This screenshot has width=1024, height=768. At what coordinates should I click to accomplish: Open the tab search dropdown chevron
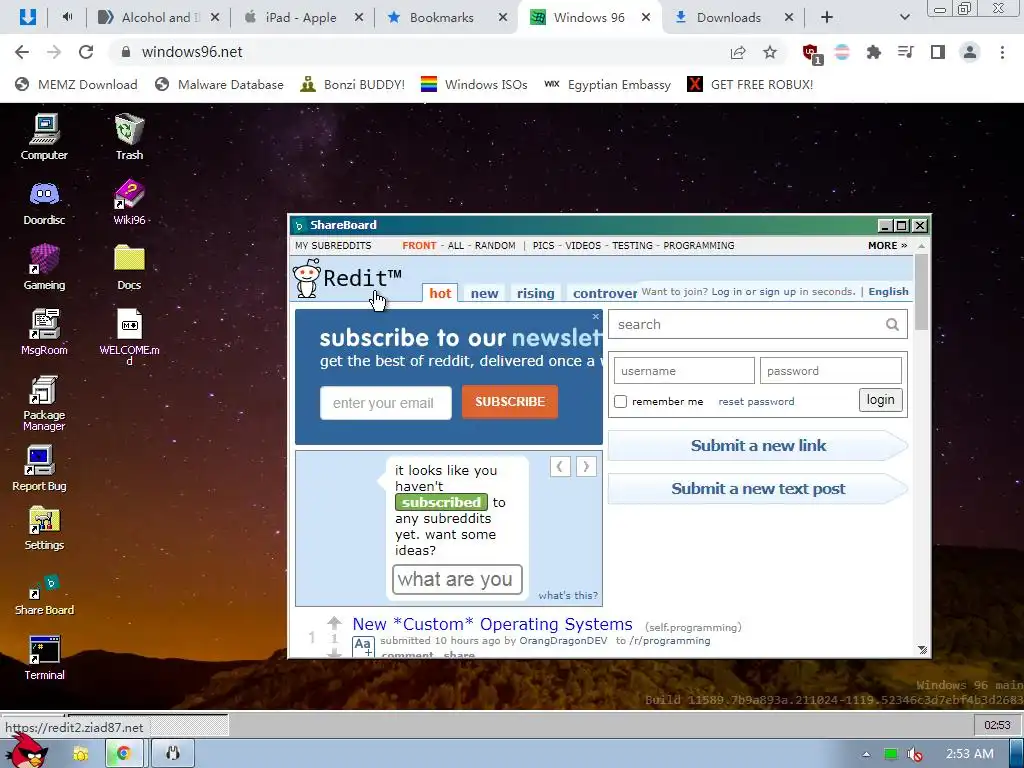pyautogui.click(x=904, y=18)
